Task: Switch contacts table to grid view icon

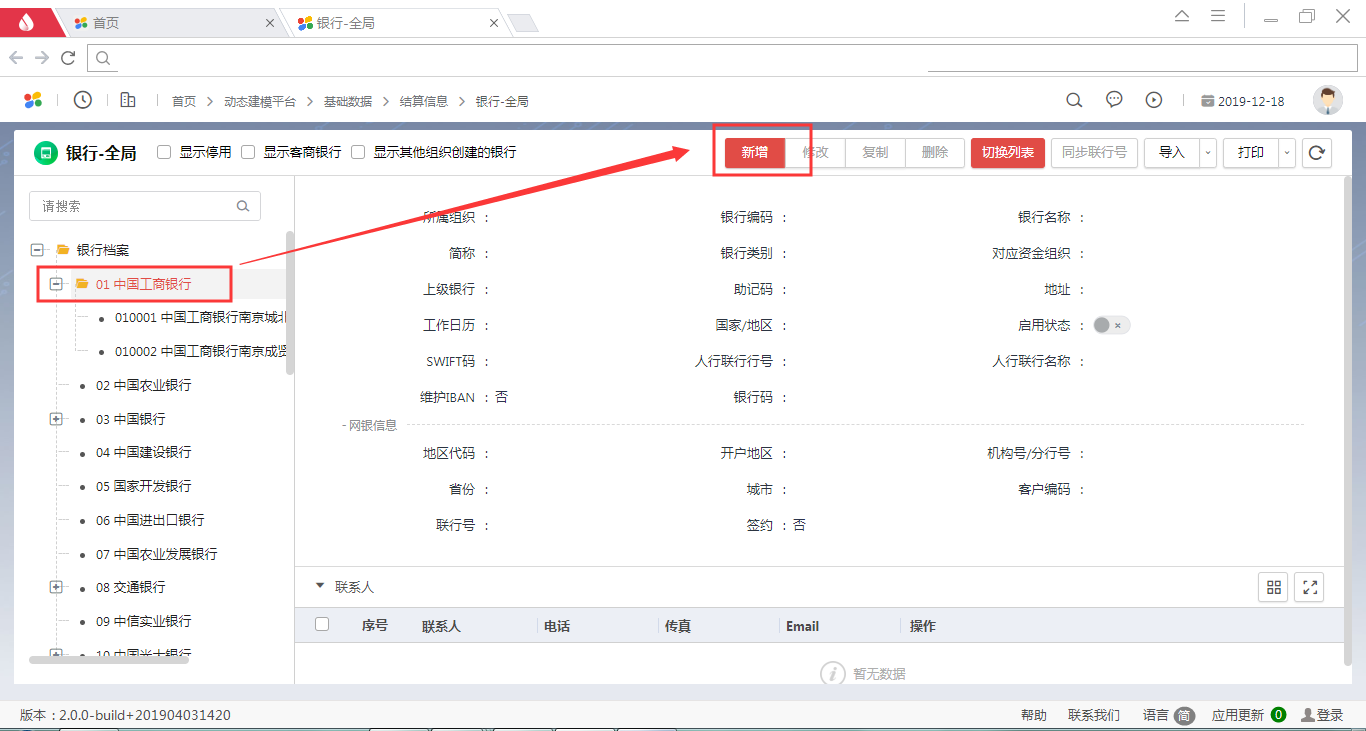Action: pos(1273,588)
